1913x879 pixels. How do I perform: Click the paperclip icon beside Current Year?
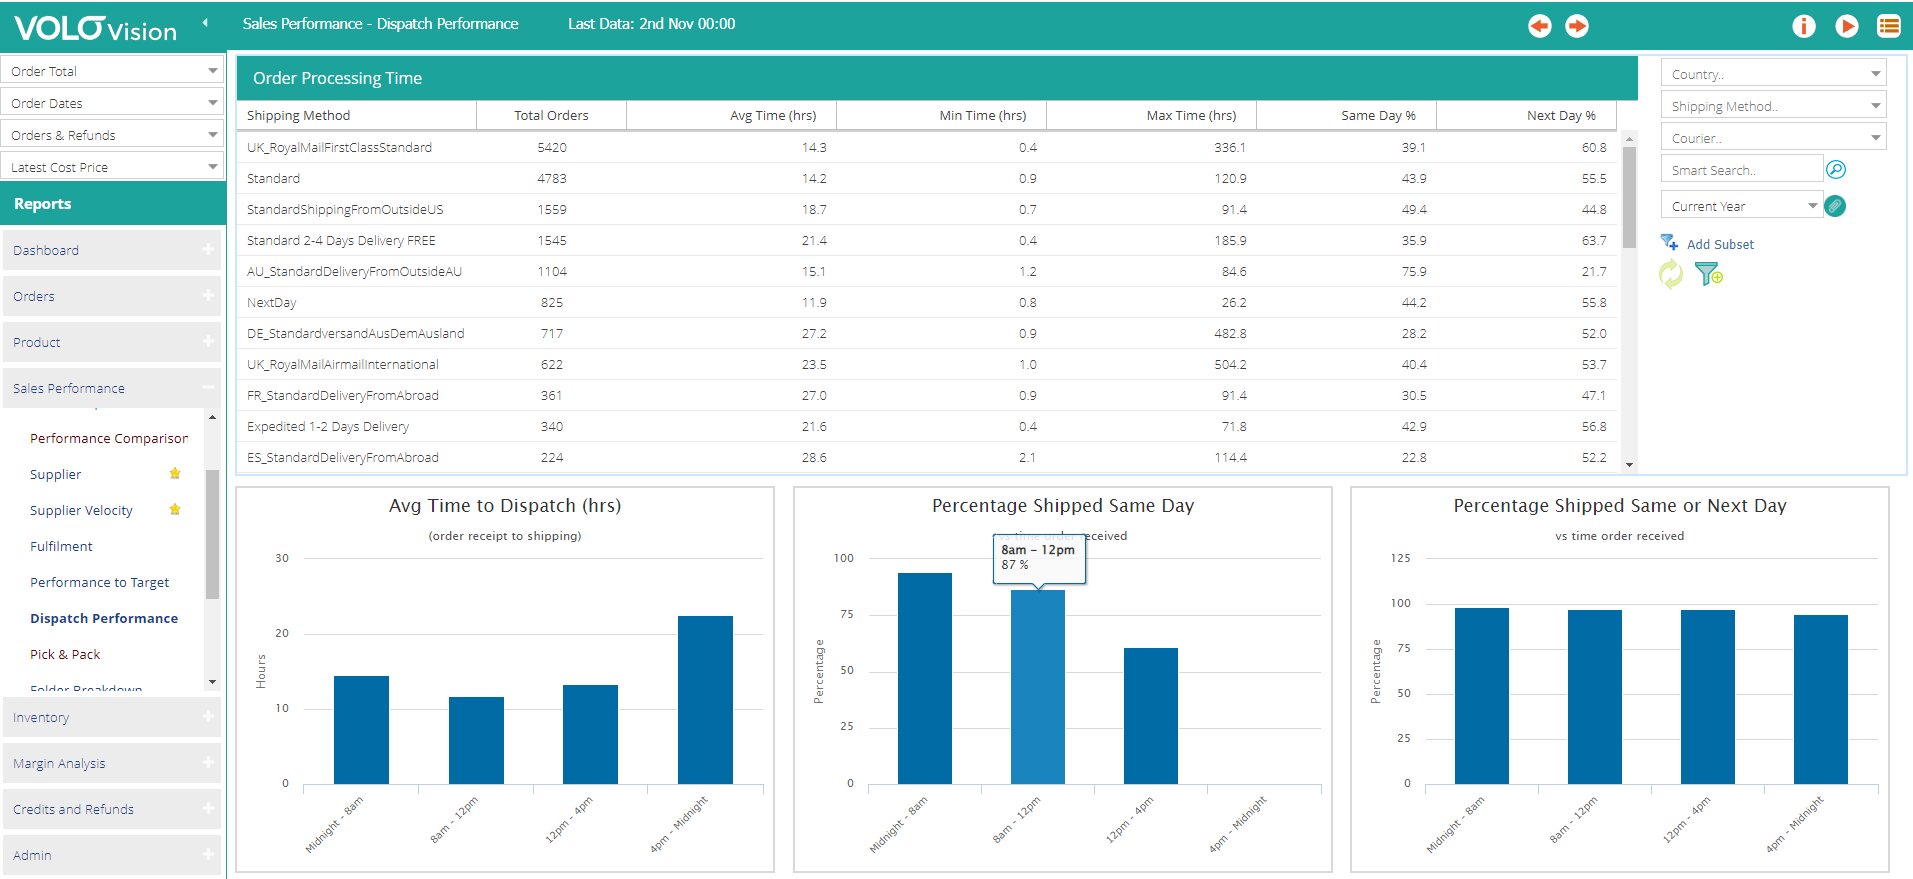(x=1835, y=206)
